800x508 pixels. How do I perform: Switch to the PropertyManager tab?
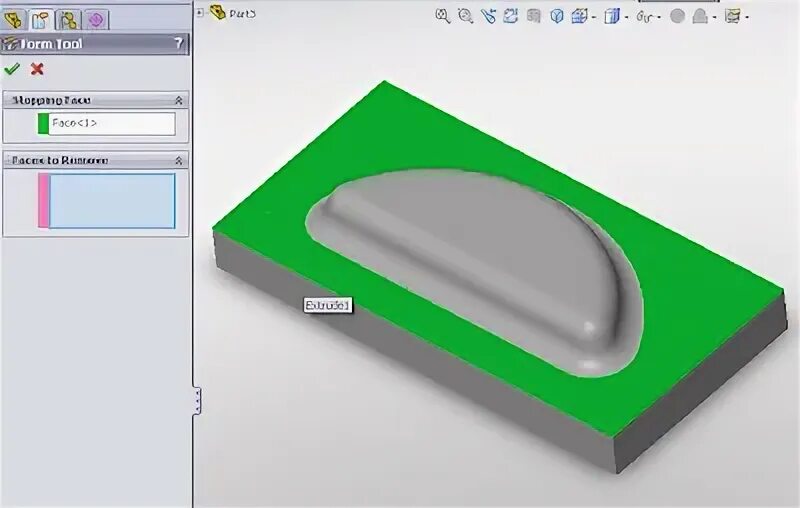41,20
